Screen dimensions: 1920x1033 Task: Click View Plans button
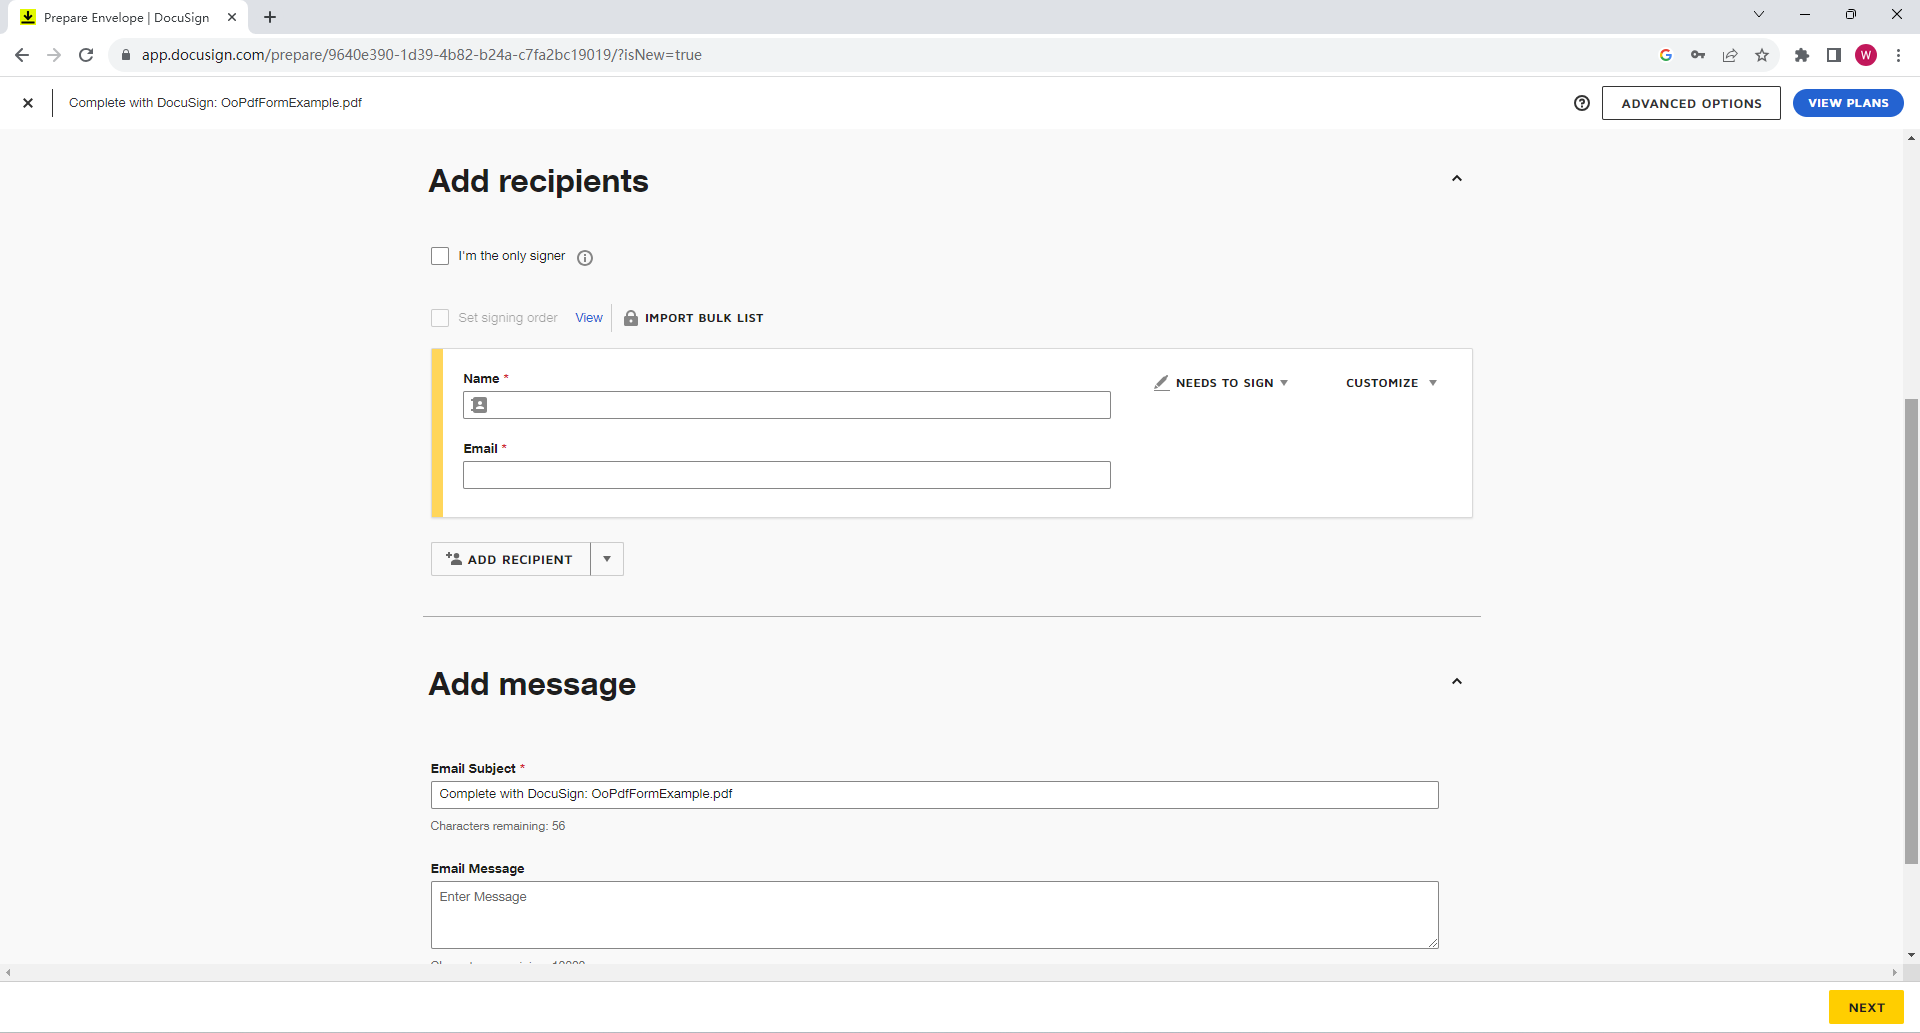pos(1848,103)
